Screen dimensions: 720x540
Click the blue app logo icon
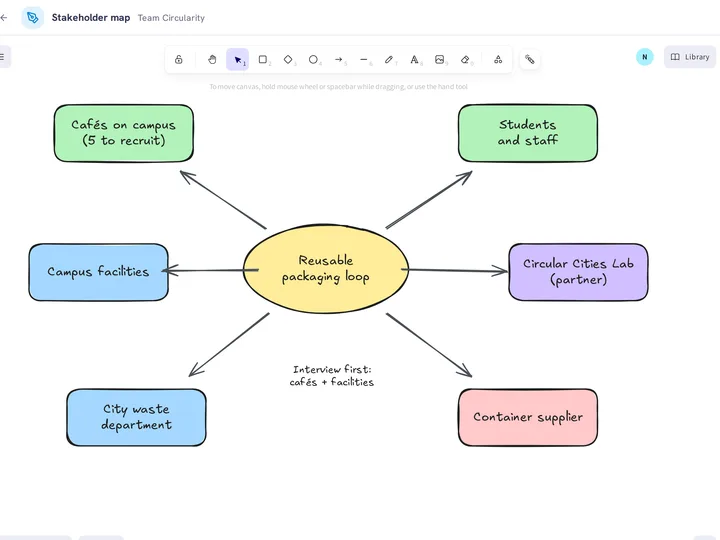pyautogui.click(x=33, y=17)
